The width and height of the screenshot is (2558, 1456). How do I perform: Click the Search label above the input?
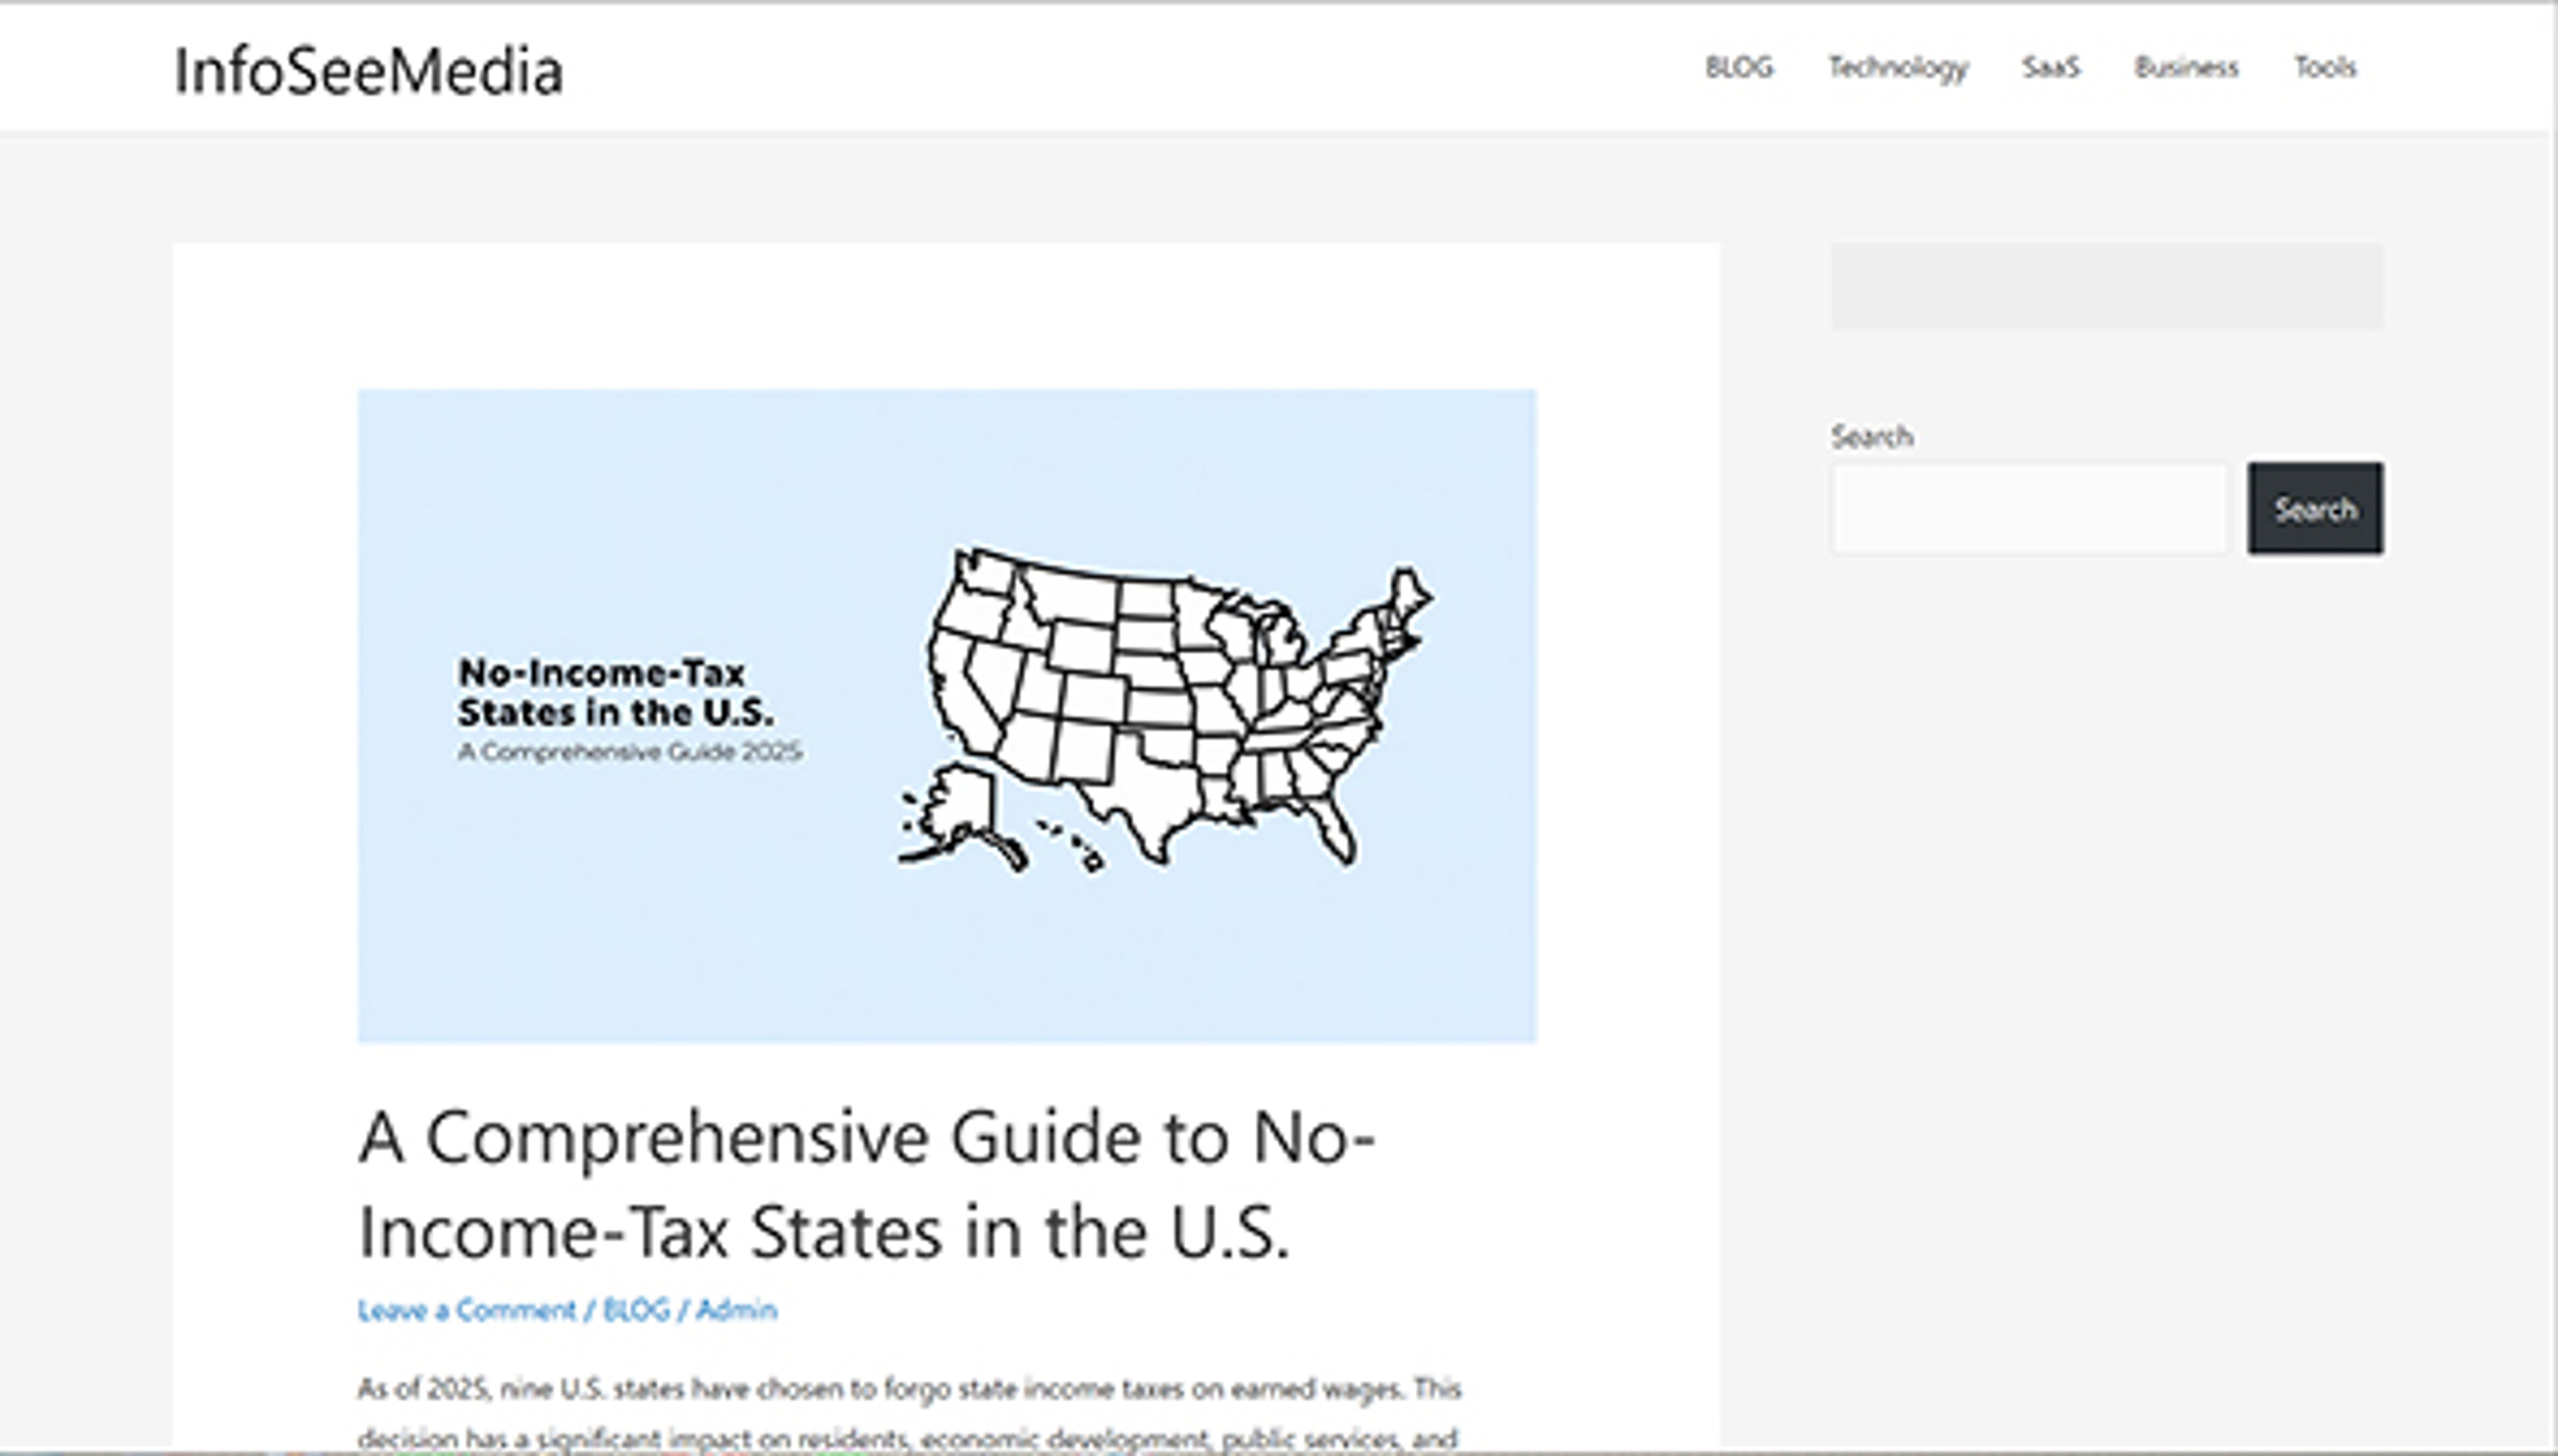[1871, 437]
